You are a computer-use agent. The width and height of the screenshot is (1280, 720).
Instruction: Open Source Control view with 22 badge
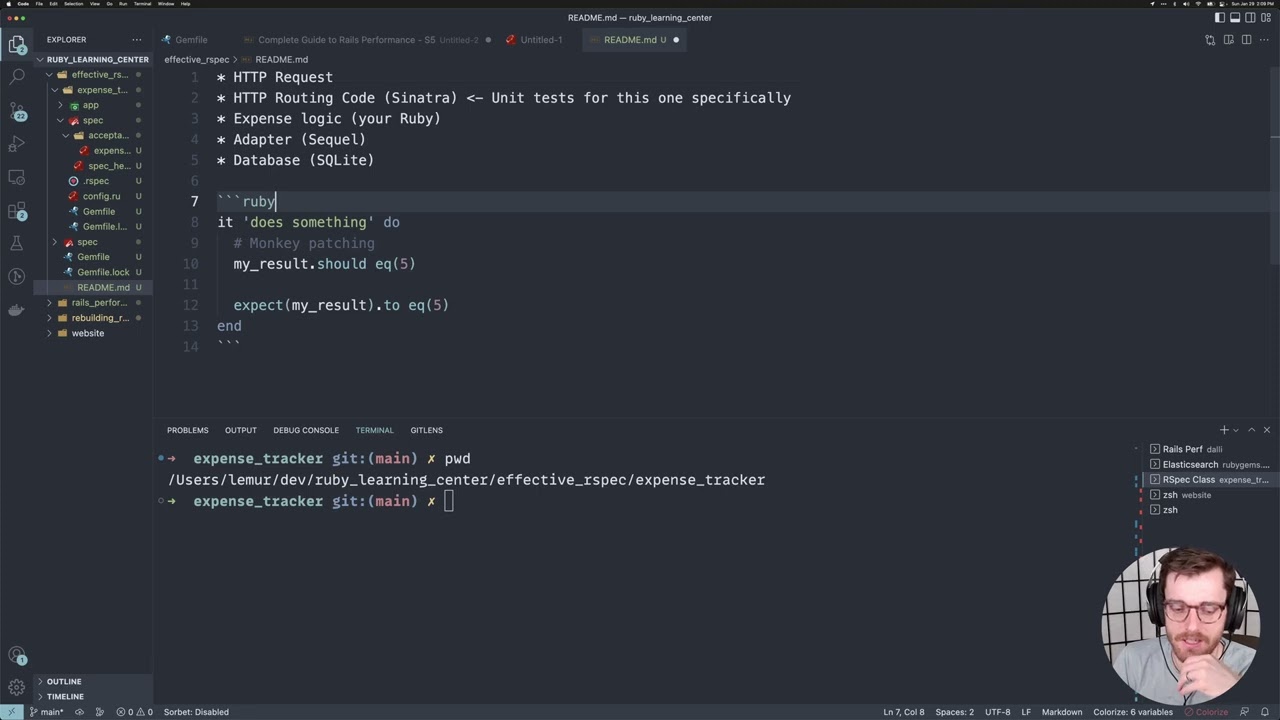(x=16, y=110)
